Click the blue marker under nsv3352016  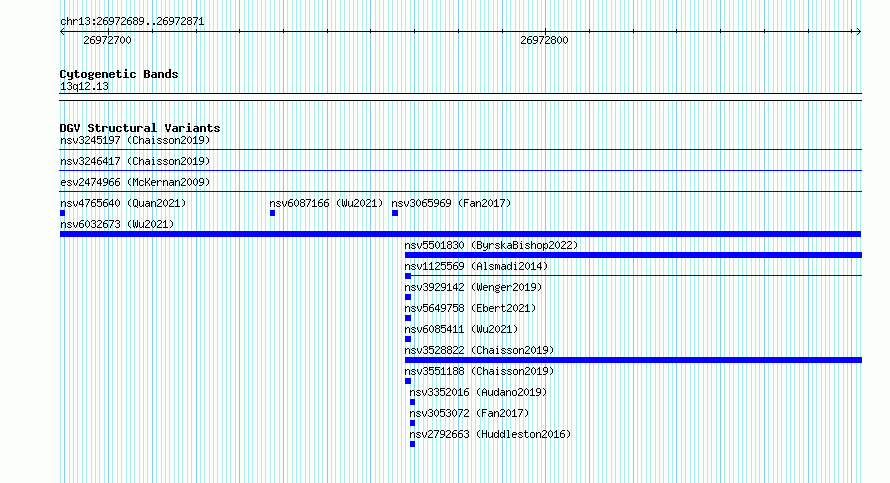(413, 402)
